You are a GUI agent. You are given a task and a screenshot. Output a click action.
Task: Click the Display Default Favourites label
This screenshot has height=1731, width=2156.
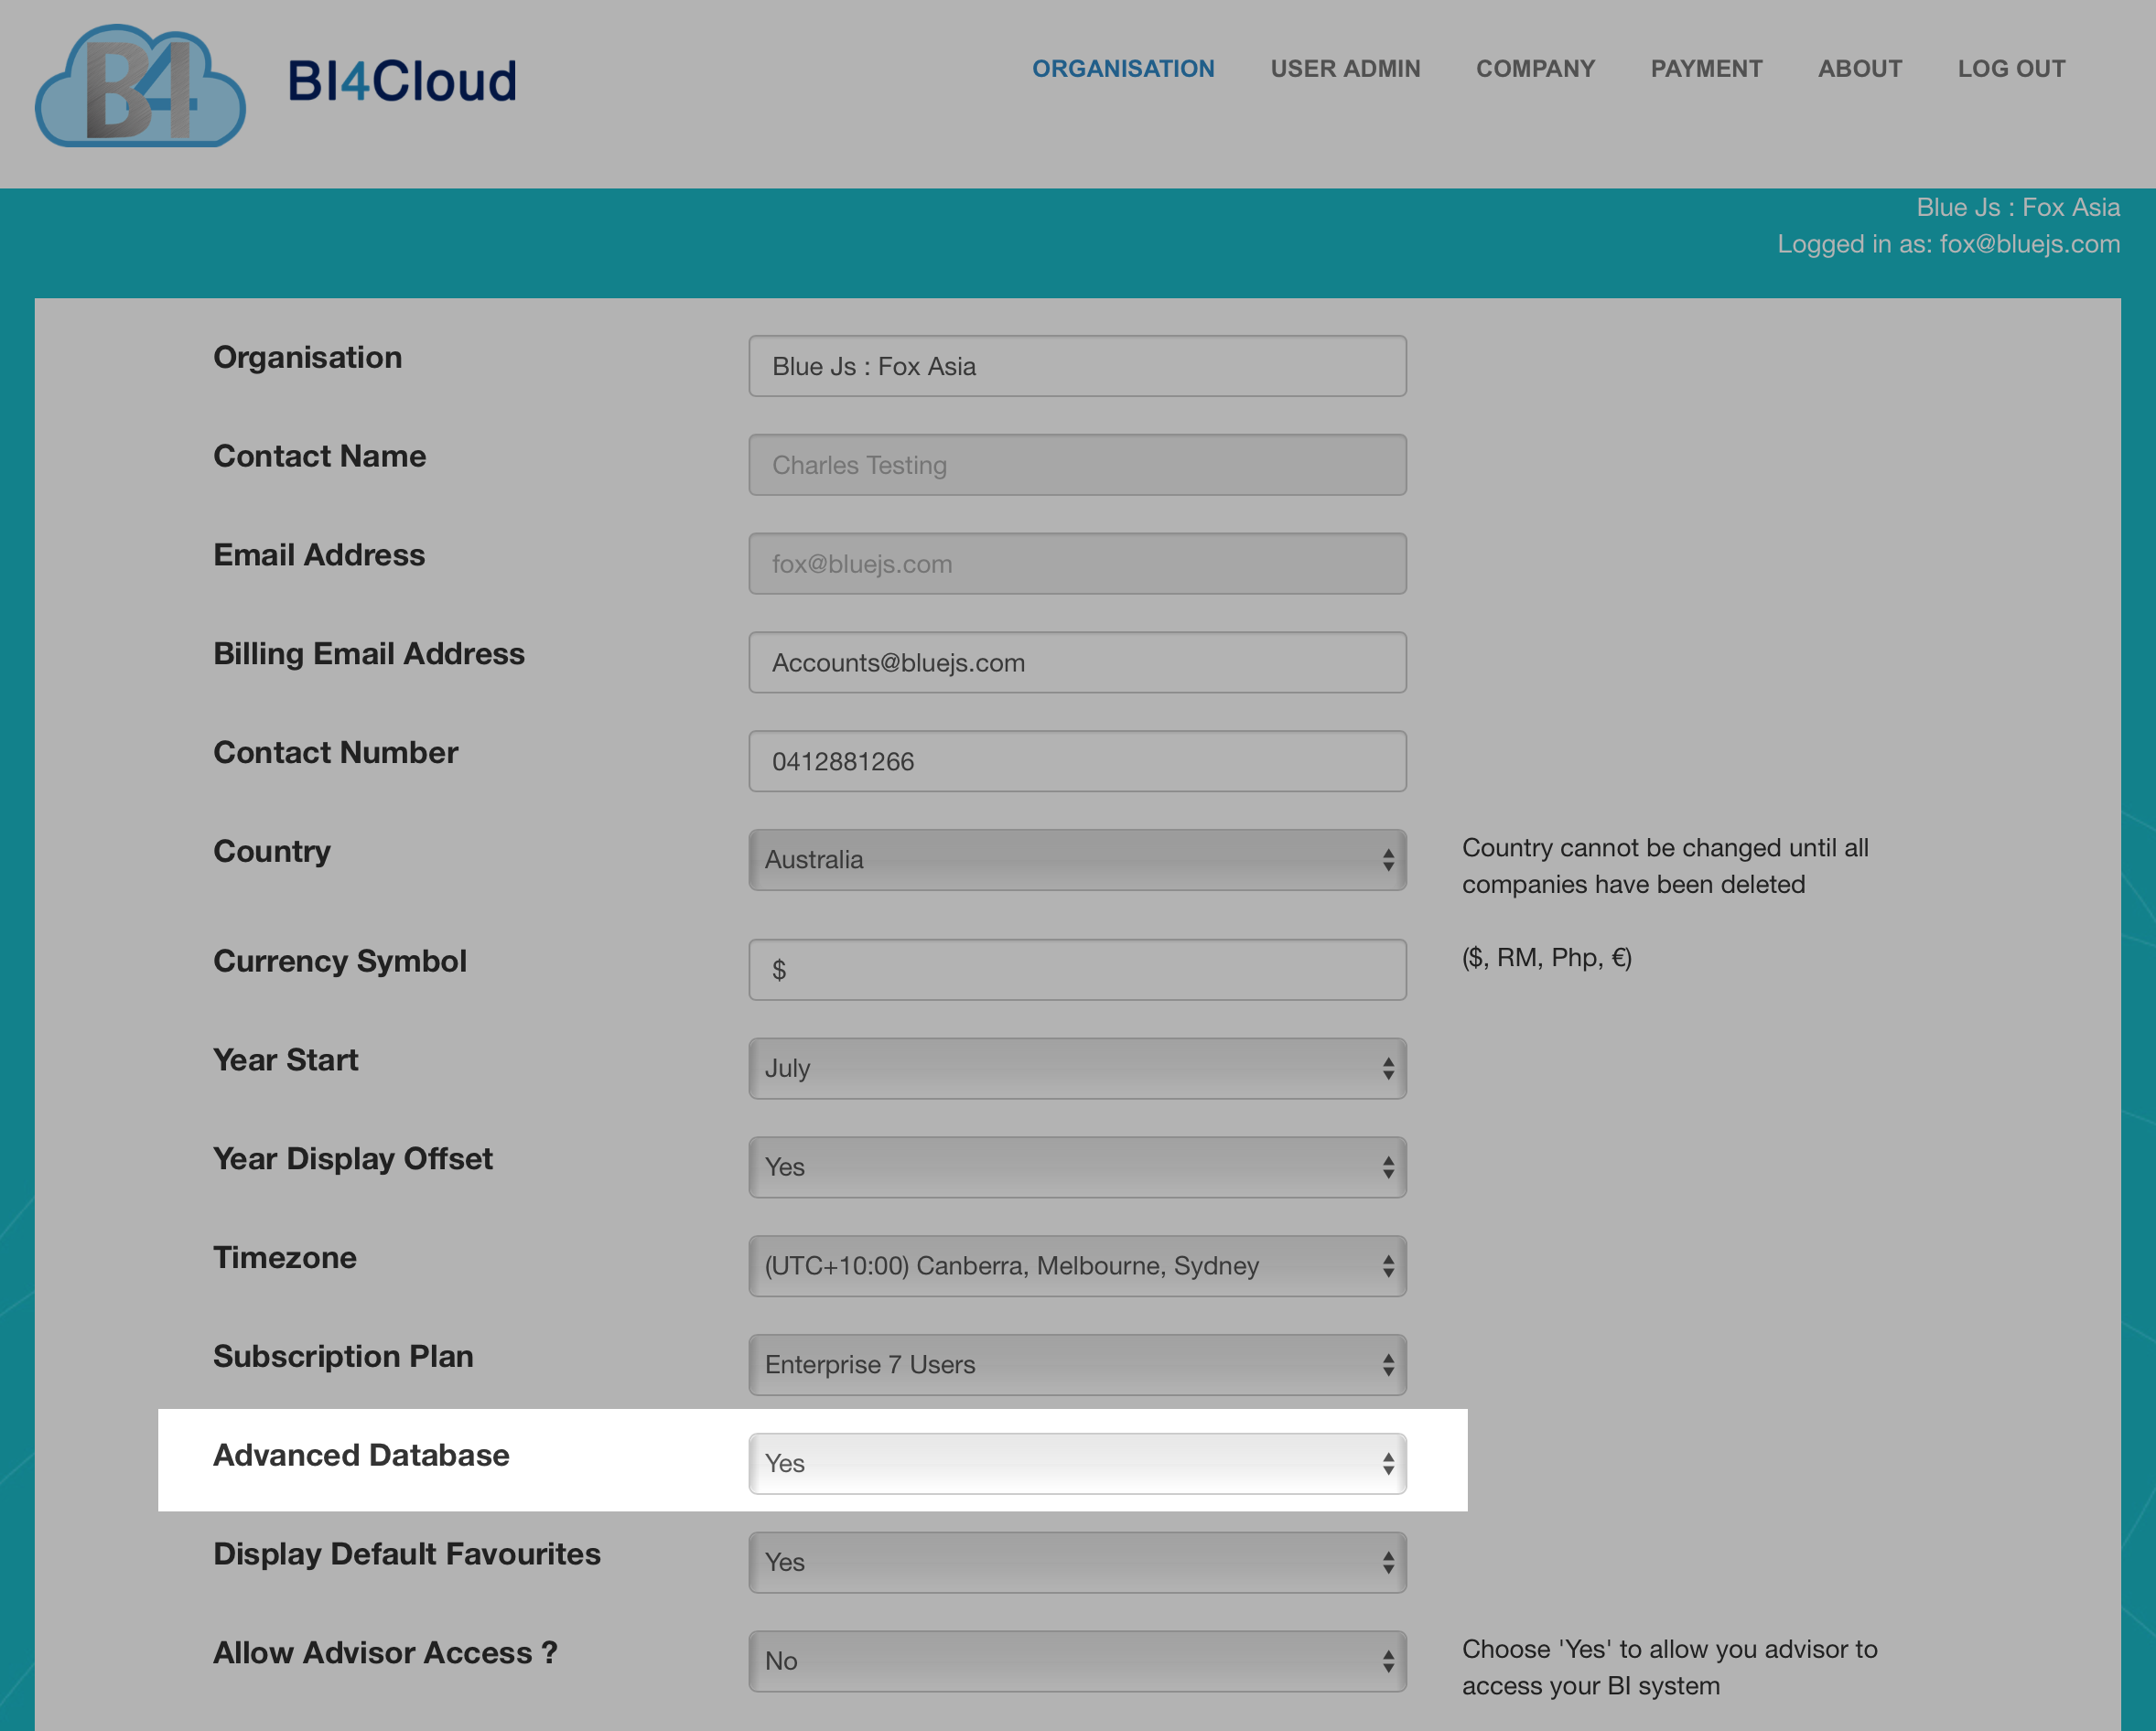tap(407, 1554)
